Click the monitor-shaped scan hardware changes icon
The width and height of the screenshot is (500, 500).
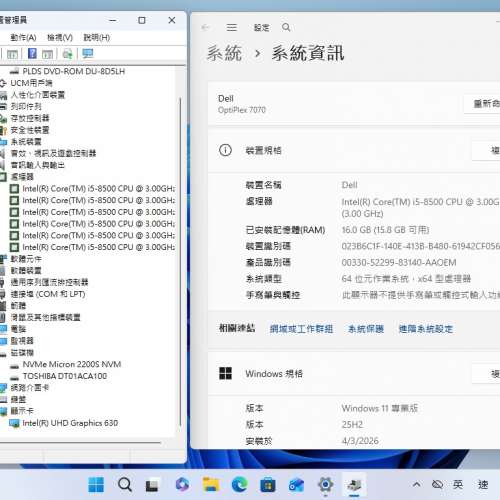[x=88, y=53]
